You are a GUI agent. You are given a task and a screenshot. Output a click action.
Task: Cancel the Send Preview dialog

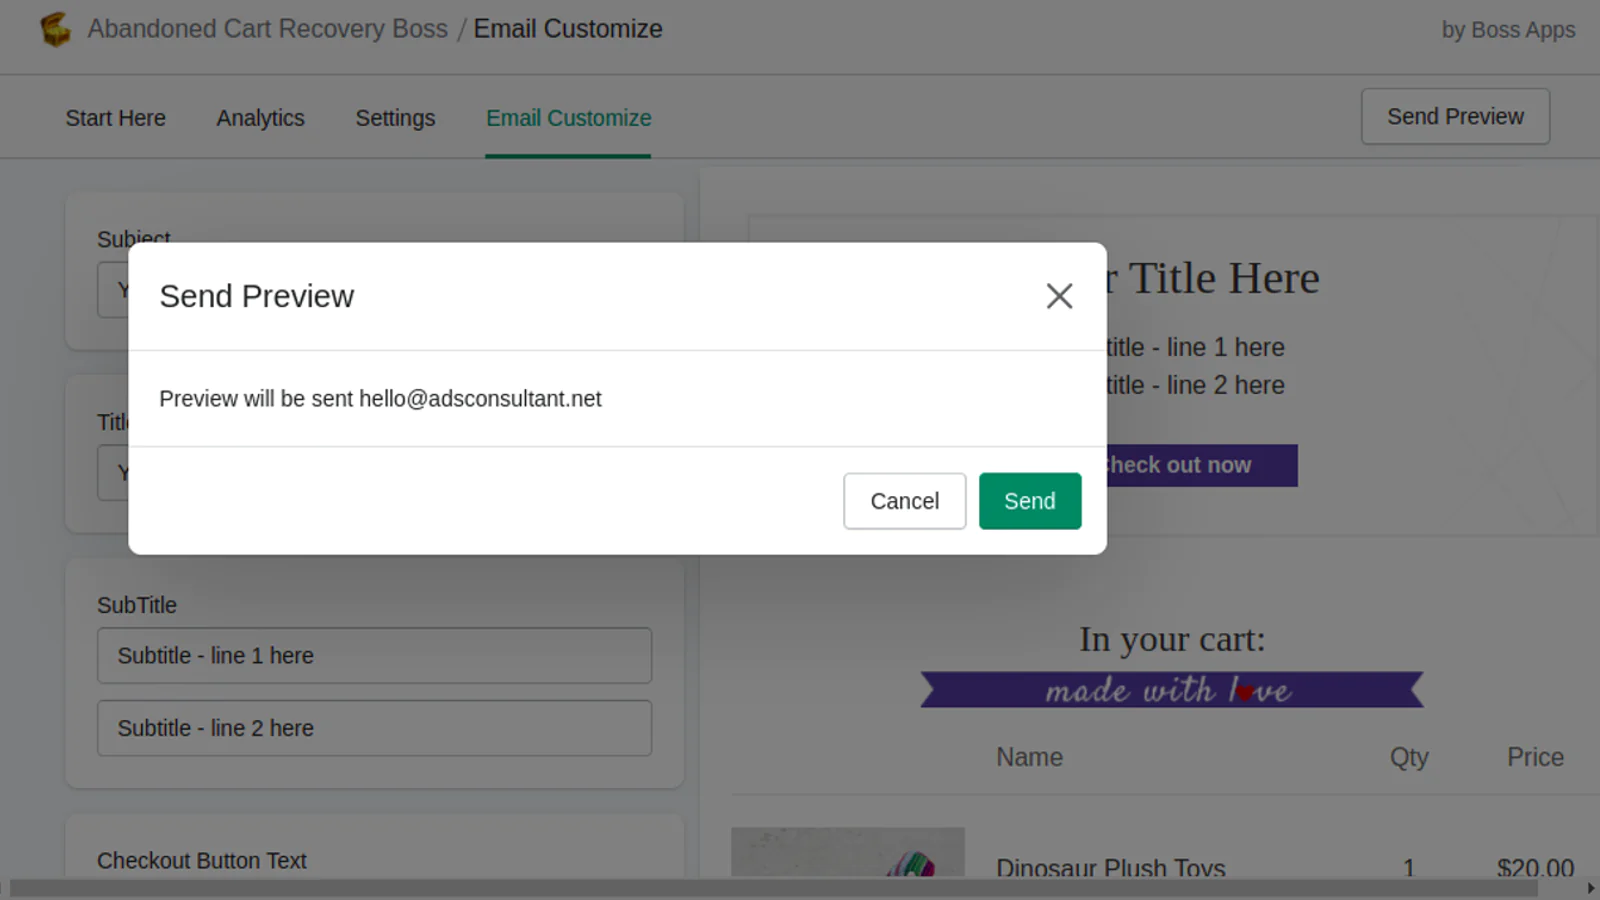pyautogui.click(x=904, y=501)
